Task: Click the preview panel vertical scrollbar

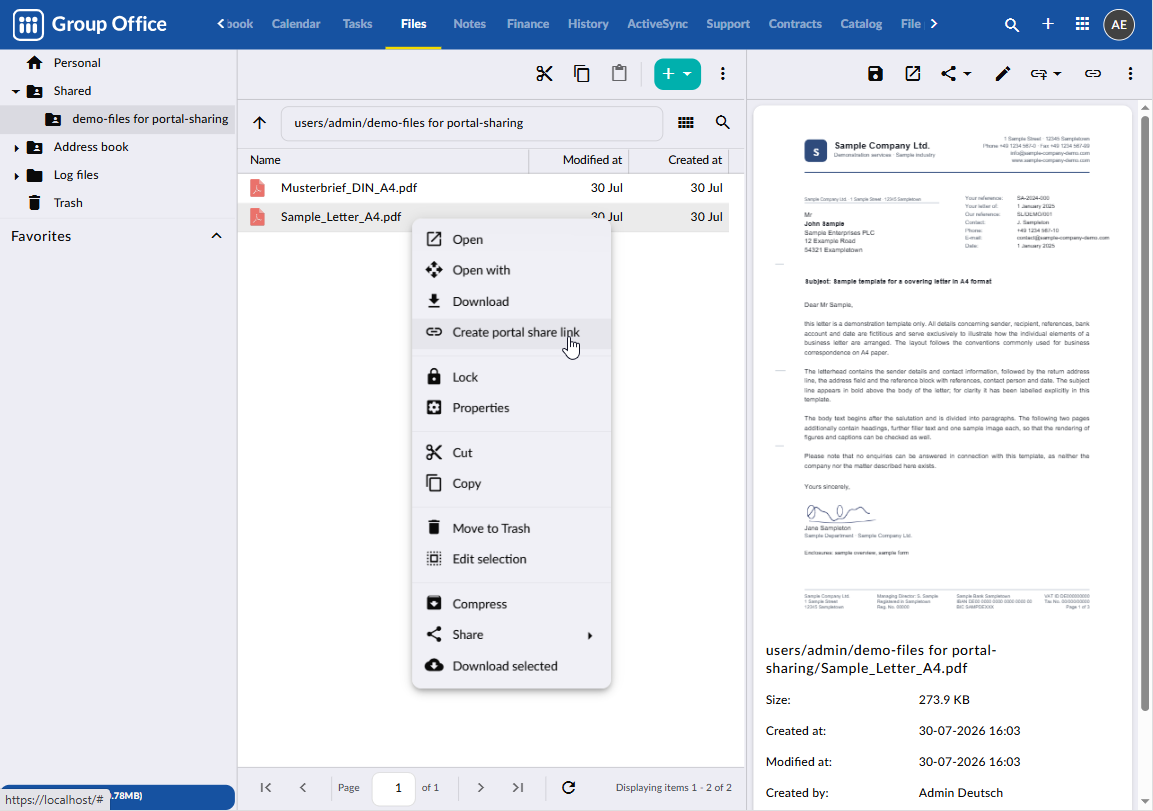Action: 1145,412
